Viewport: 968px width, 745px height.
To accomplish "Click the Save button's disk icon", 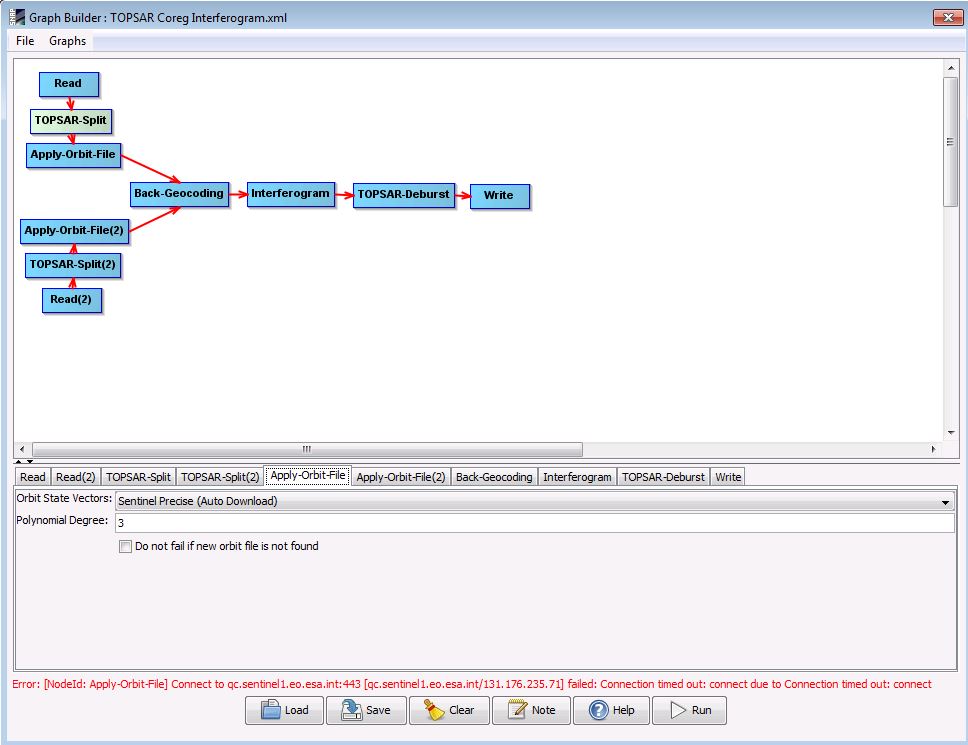I will pyautogui.click(x=351, y=710).
